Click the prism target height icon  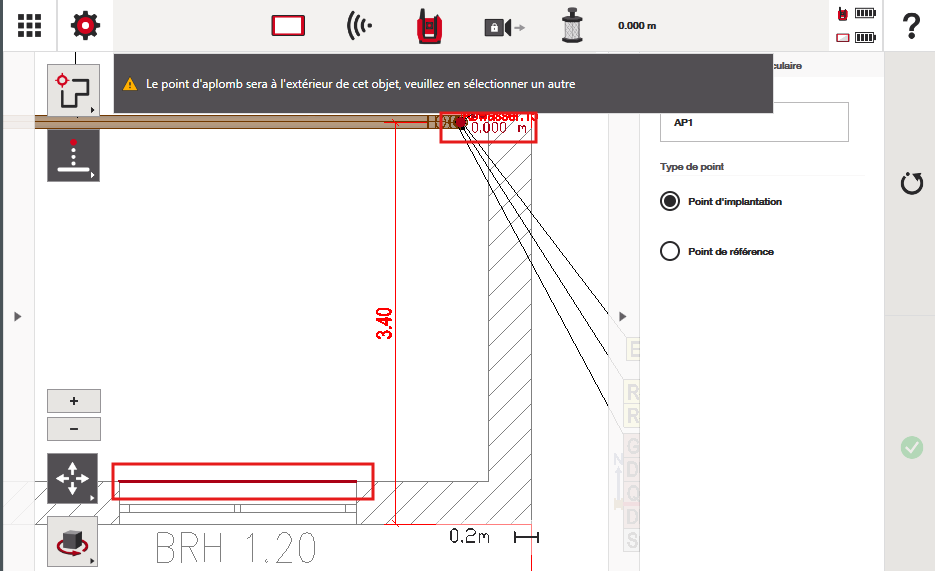(x=571, y=26)
